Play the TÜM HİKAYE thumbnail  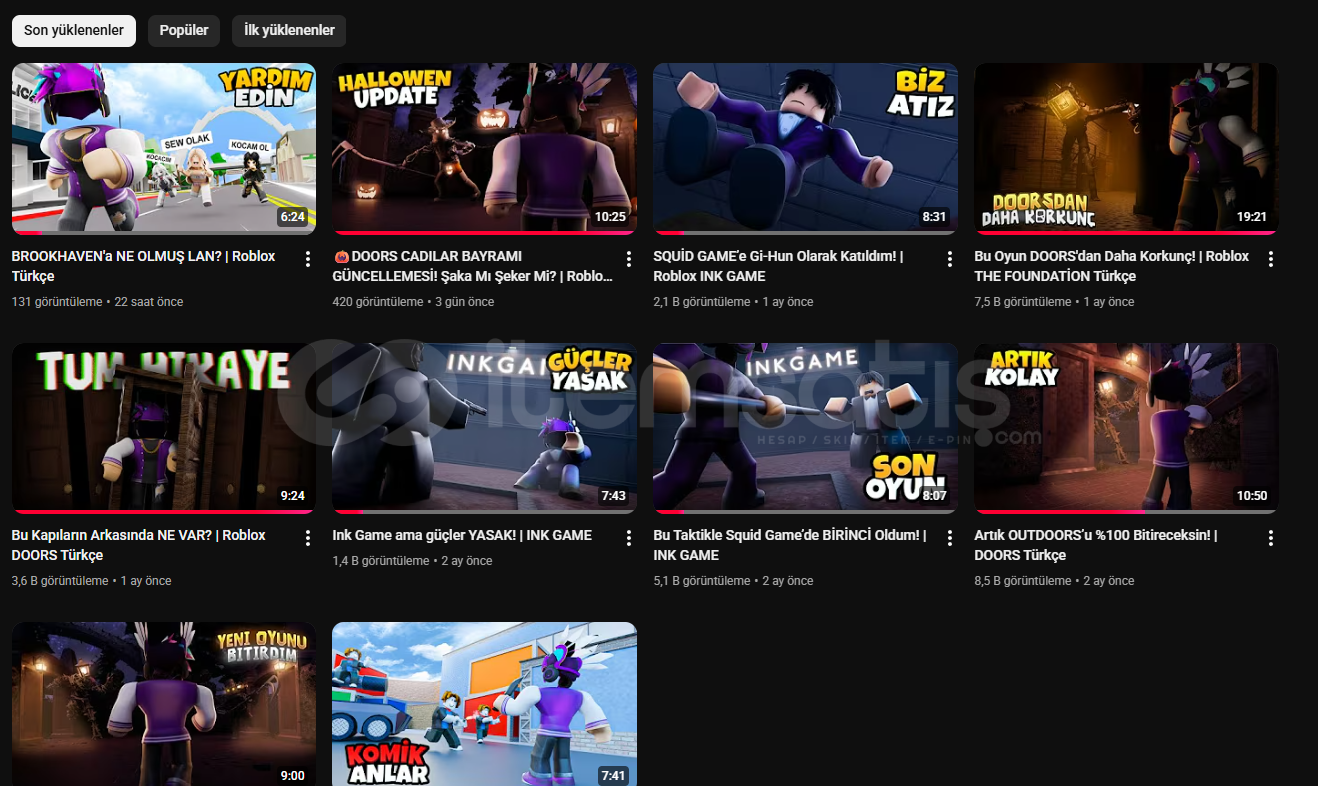pyautogui.click(x=164, y=428)
